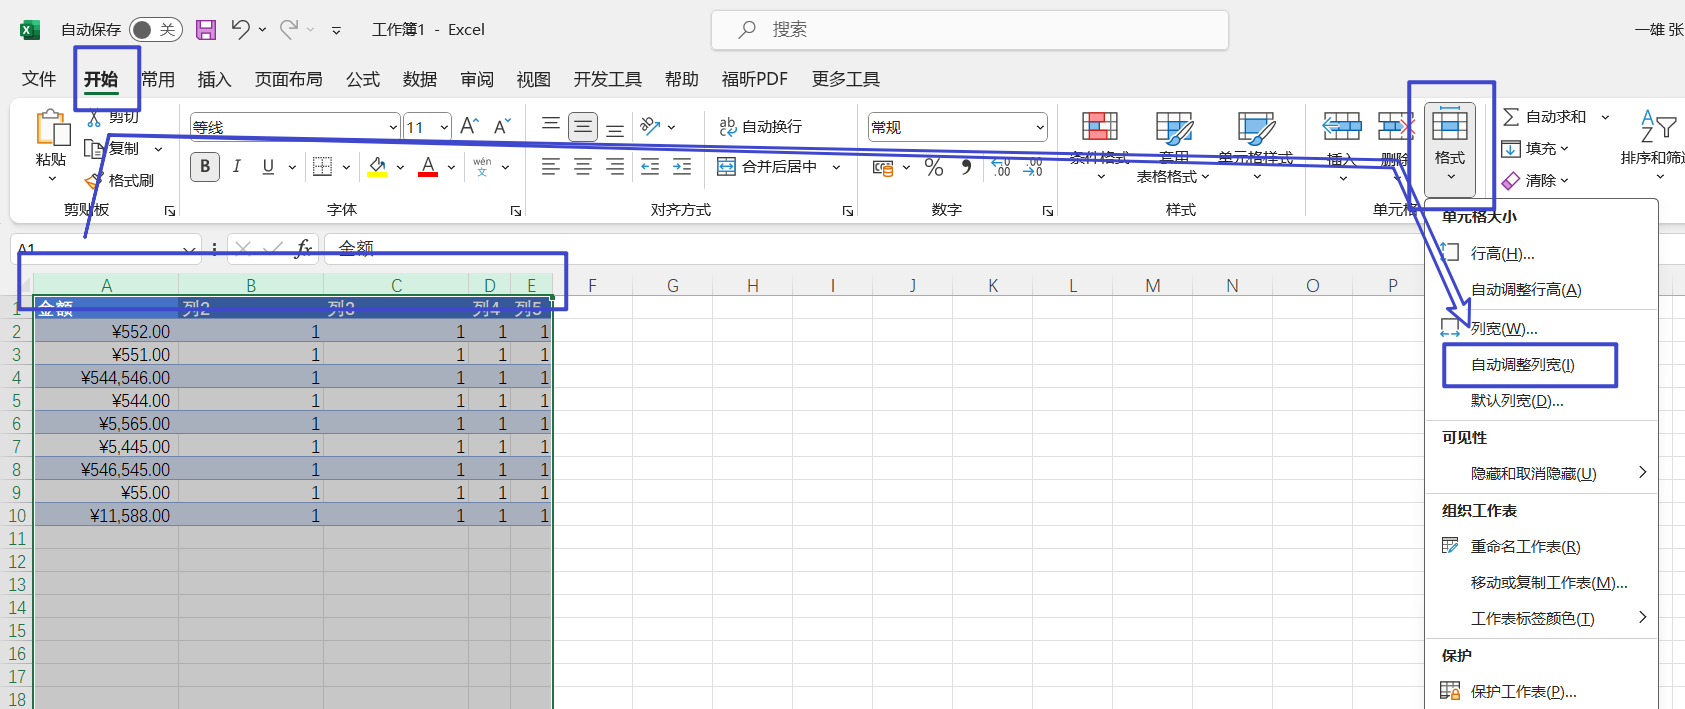Toggle Bold formatting button
The image size is (1685, 709).
(x=205, y=167)
